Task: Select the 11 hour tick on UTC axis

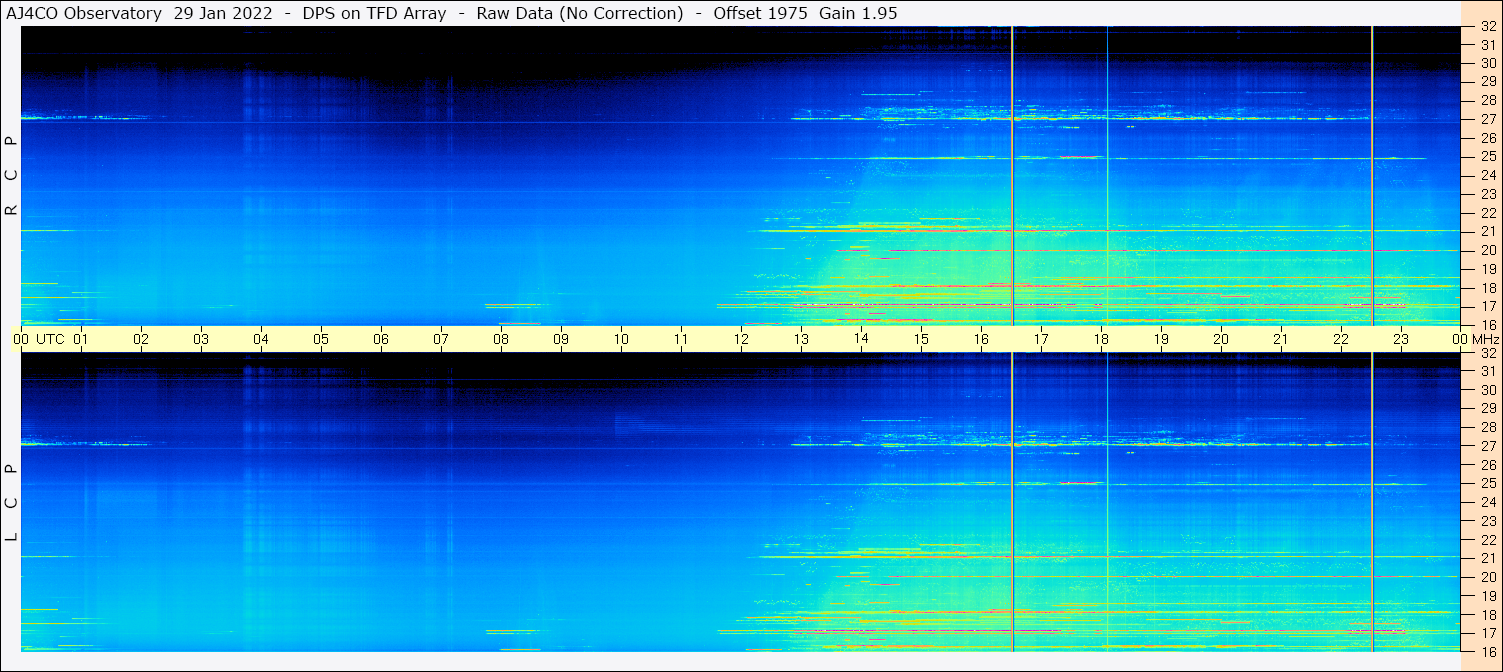Action: [681, 339]
